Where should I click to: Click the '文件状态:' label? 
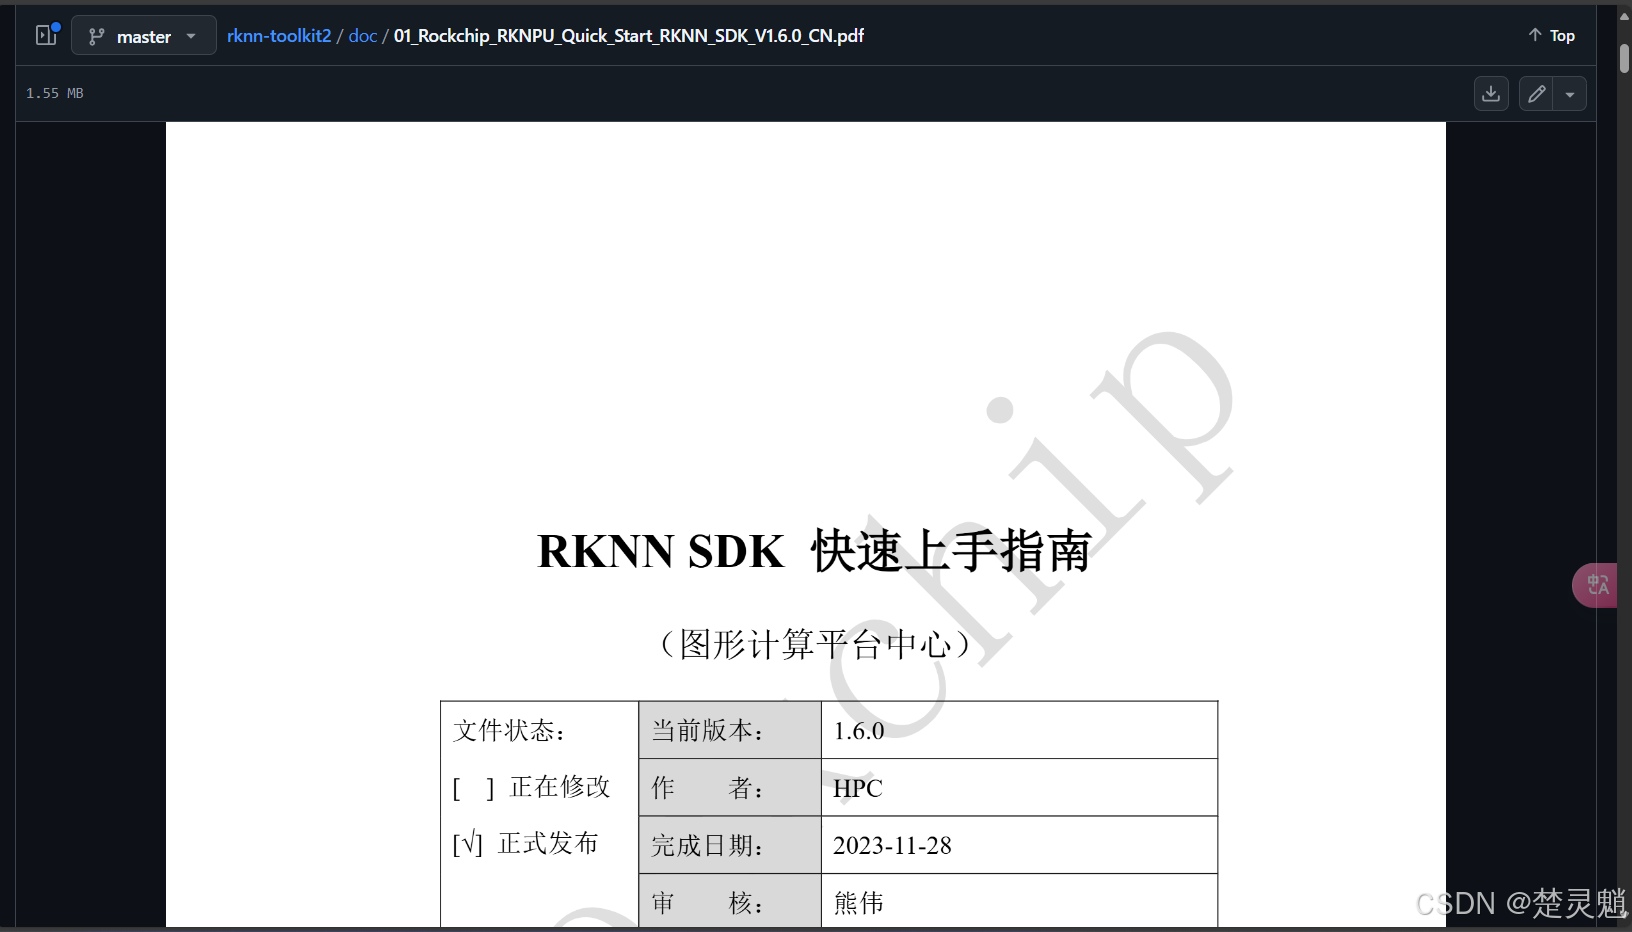[x=509, y=731]
